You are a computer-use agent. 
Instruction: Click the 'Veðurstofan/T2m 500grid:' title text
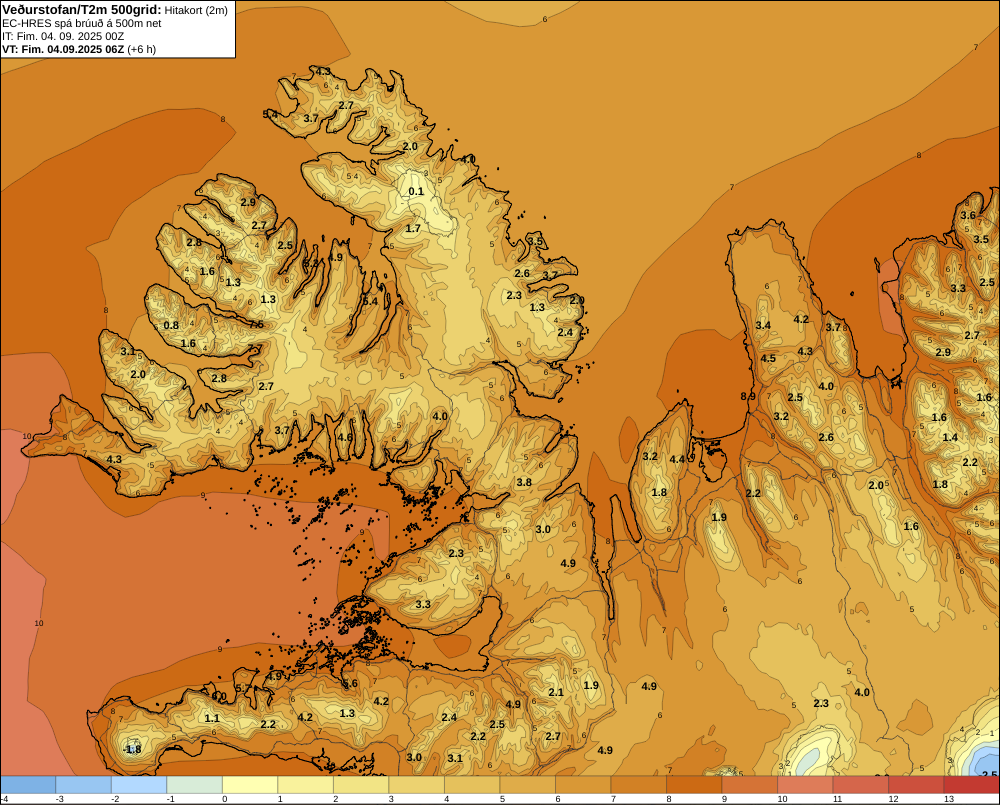[82, 10]
